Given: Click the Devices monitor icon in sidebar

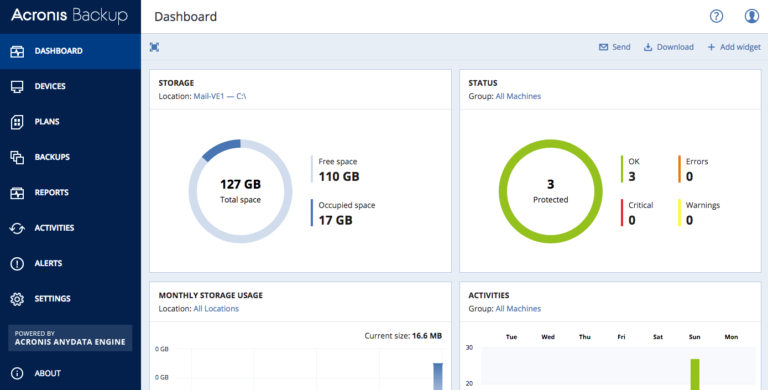Looking at the screenshot, I should point(17,87).
